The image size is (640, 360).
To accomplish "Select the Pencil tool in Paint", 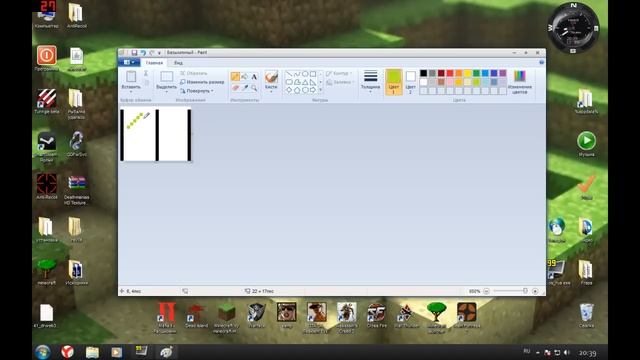I will click(x=235, y=77).
